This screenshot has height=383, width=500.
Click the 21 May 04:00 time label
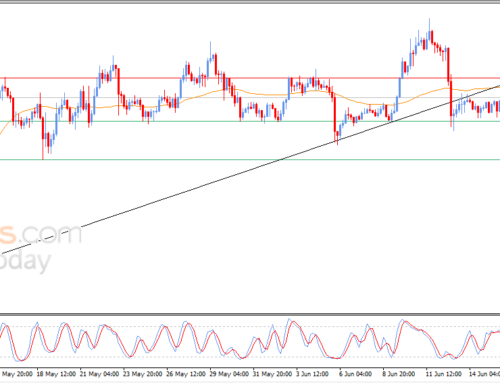(x=99, y=374)
